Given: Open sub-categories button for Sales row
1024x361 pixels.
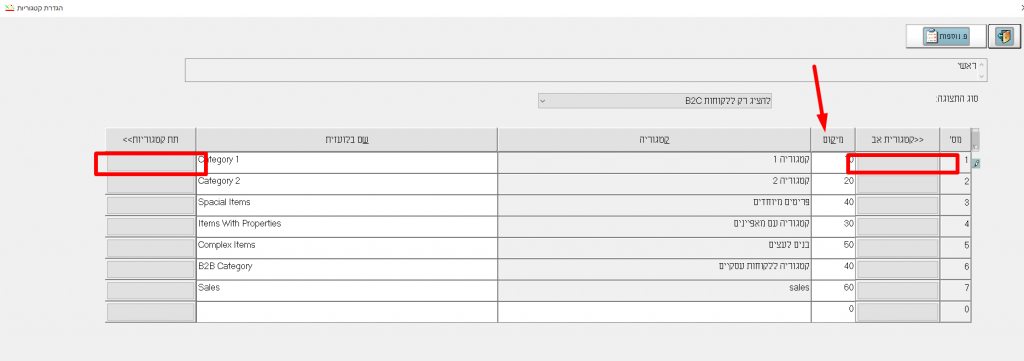Looking at the screenshot, I should tap(151, 290).
